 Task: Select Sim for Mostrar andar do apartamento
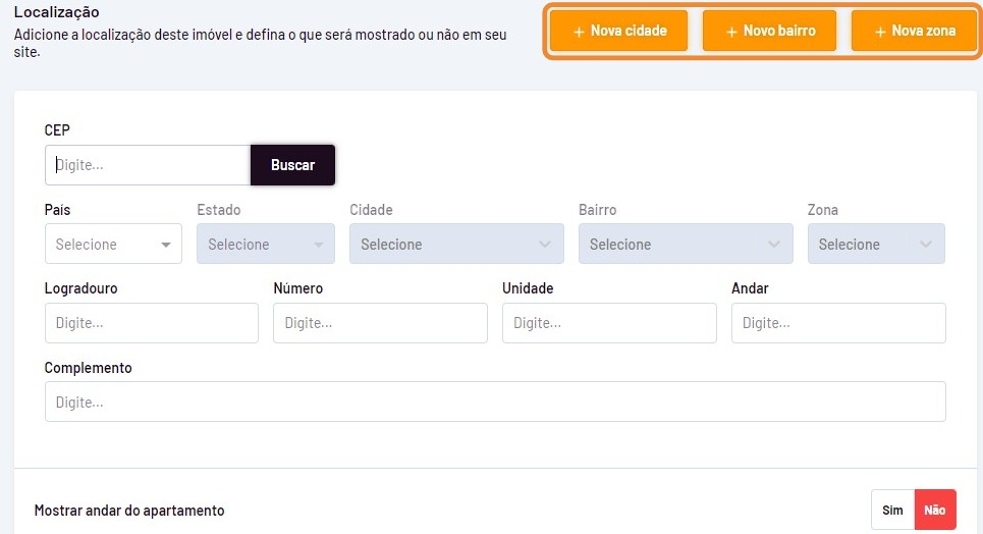point(892,510)
